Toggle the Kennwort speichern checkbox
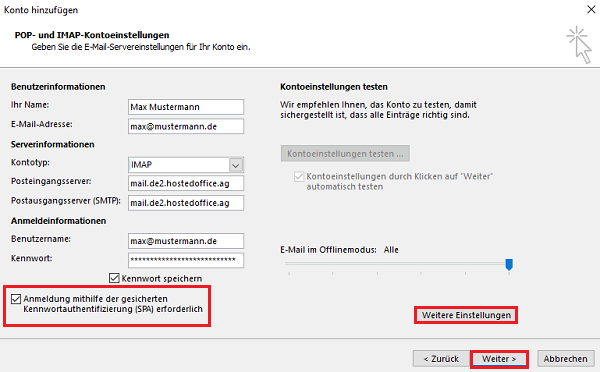This screenshot has height=372, width=600. 114,278
